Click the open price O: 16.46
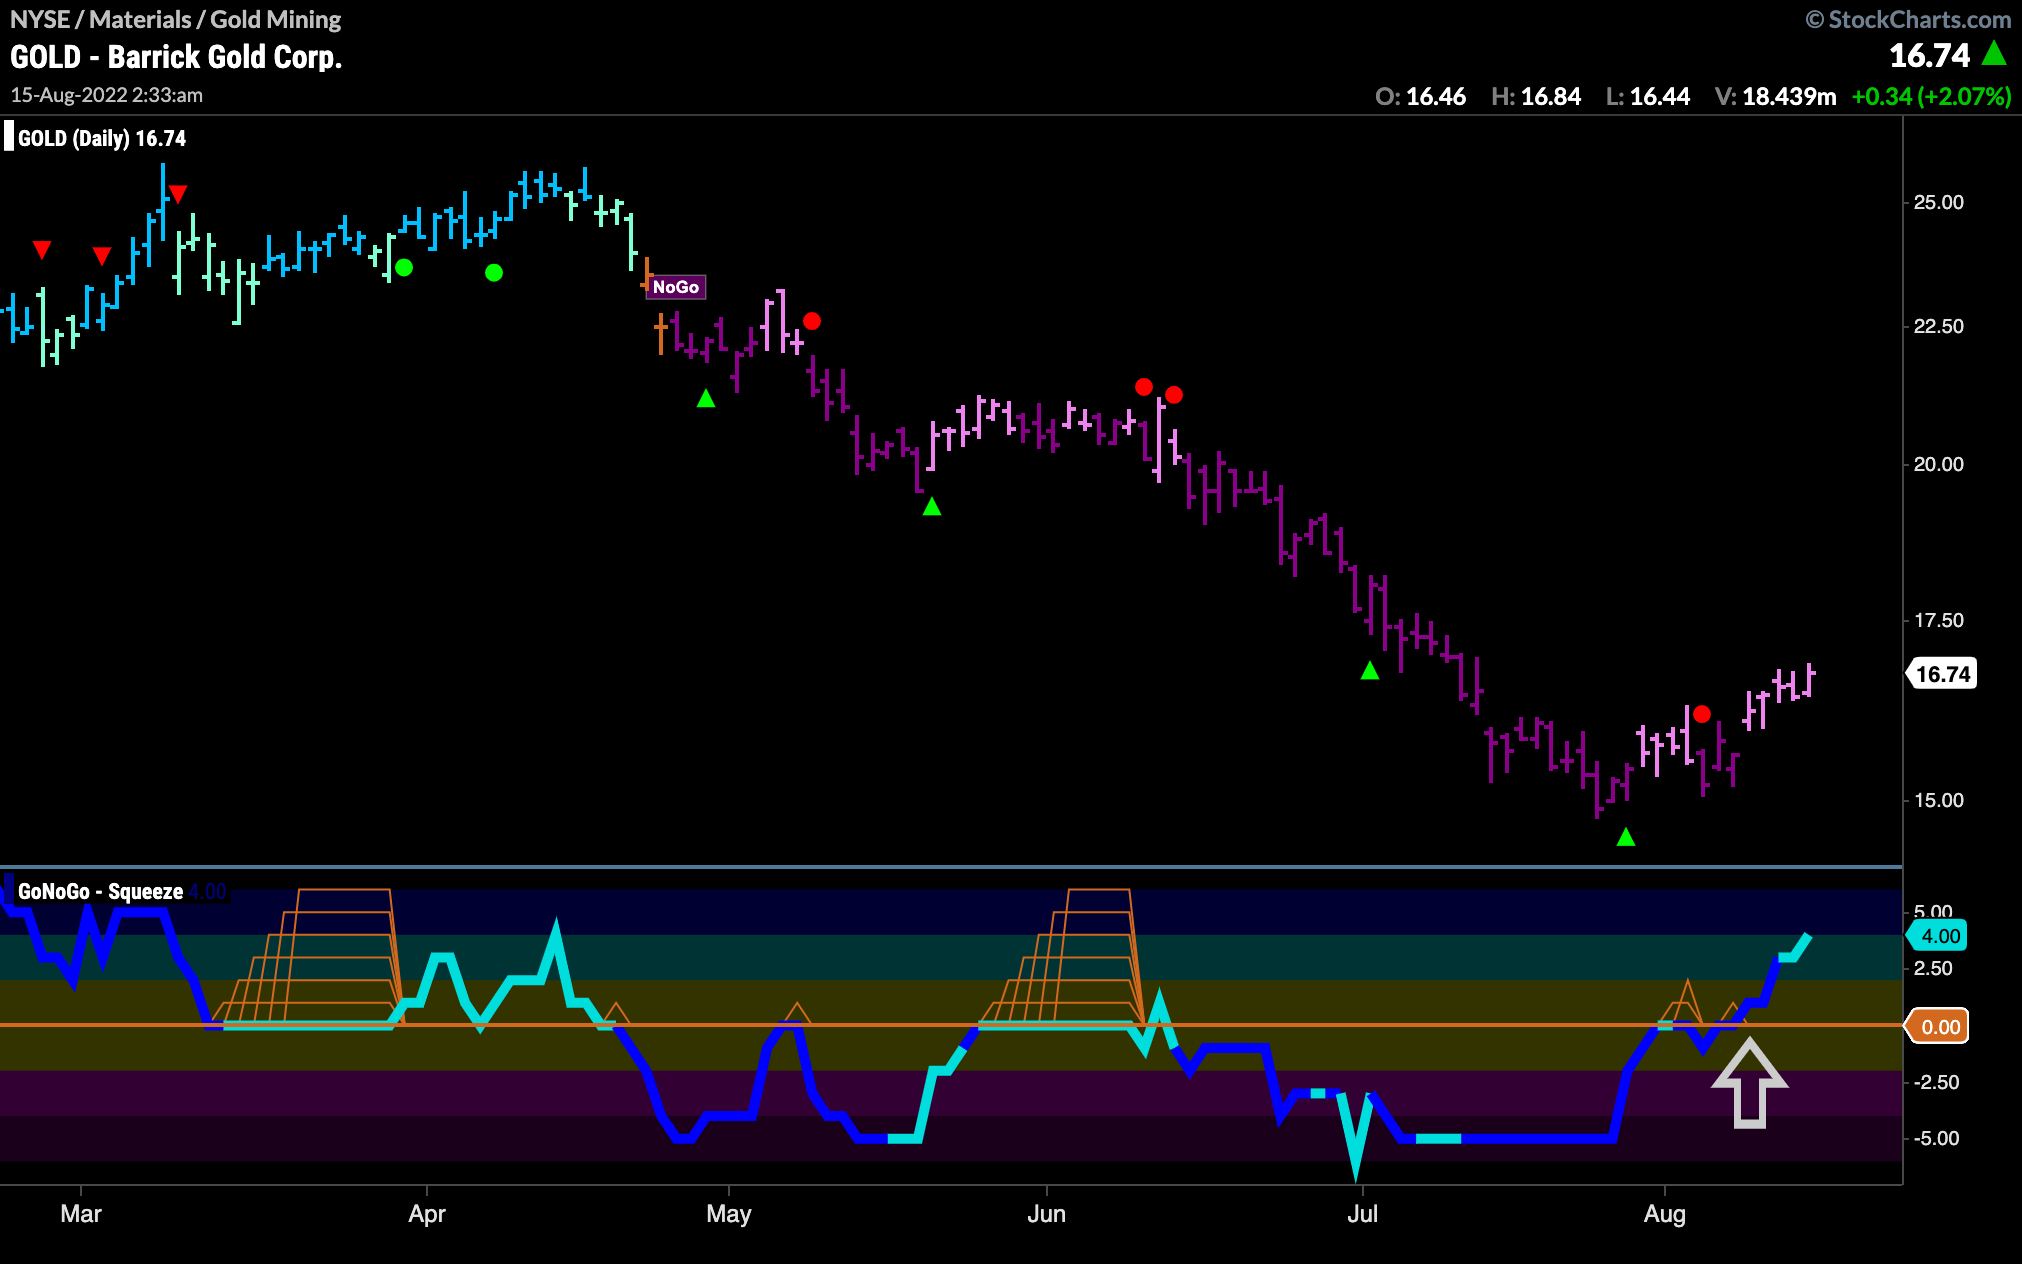Image resolution: width=2022 pixels, height=1264 pixels. tap(1420, 96)
